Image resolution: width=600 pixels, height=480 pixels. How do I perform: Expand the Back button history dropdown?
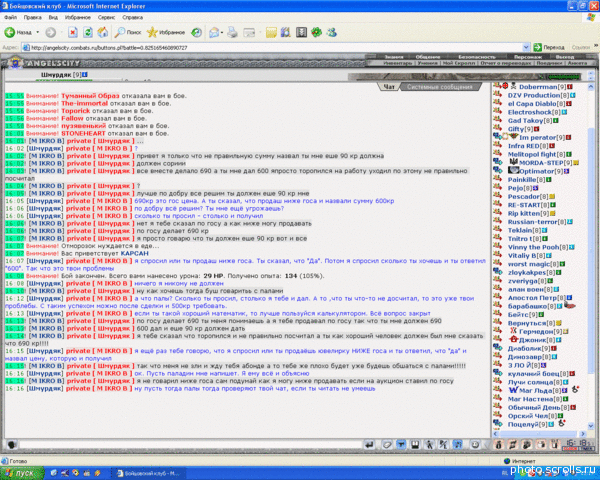click(38, 33)
